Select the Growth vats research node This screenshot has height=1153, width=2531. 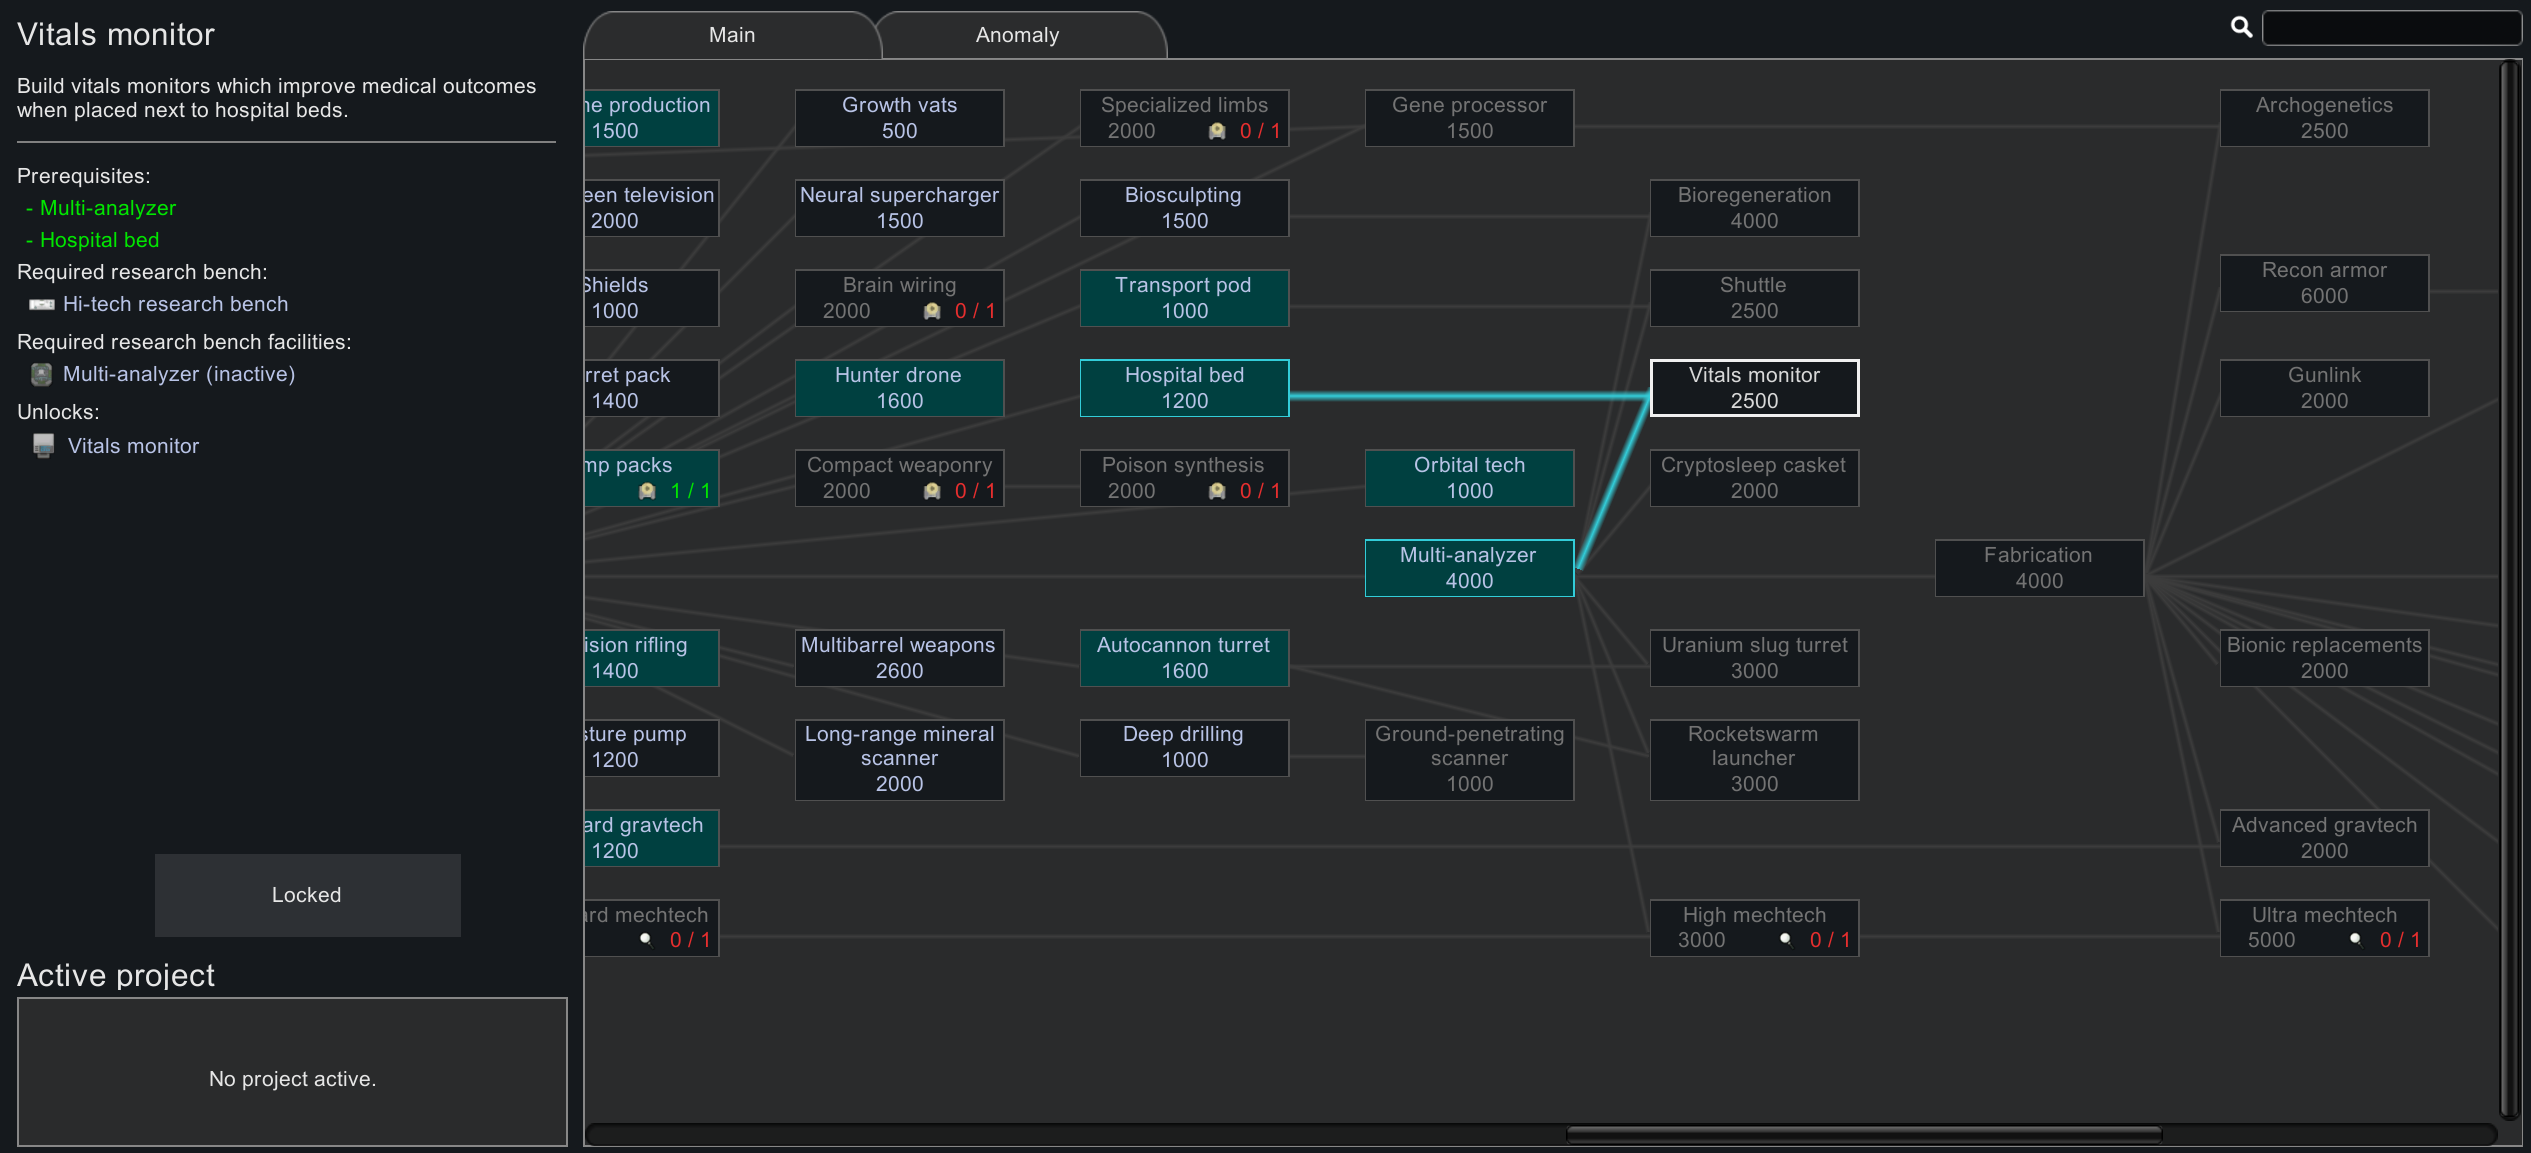tap(899, 118)
